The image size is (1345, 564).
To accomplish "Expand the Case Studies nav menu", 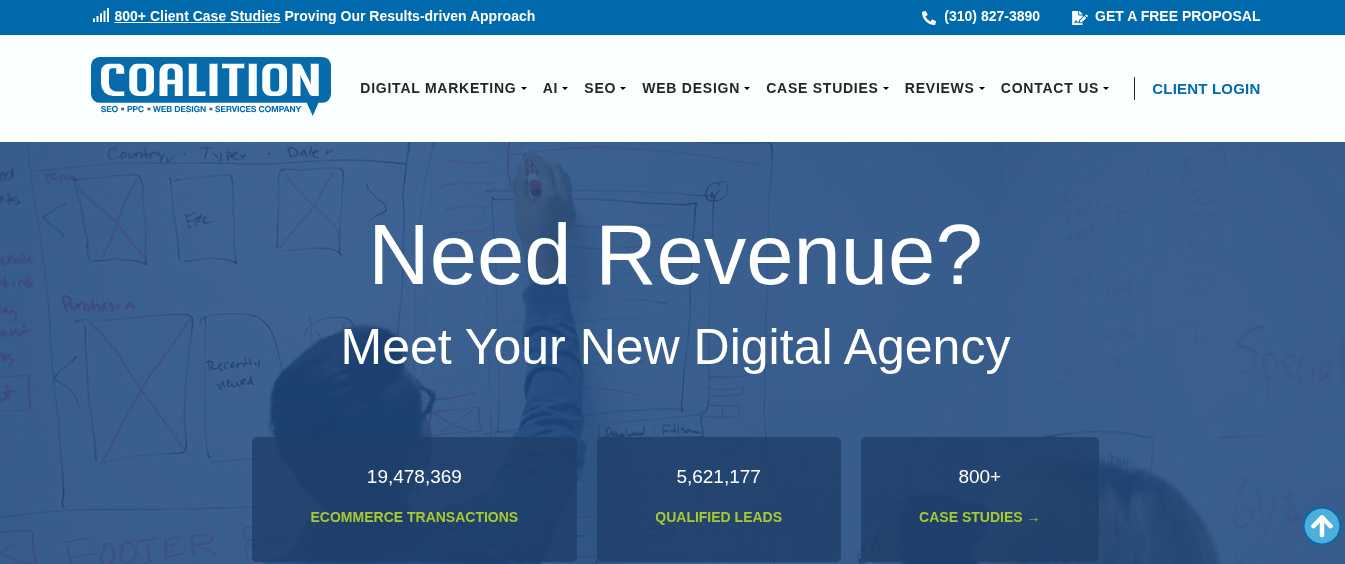I will click(x=827, y=88).
